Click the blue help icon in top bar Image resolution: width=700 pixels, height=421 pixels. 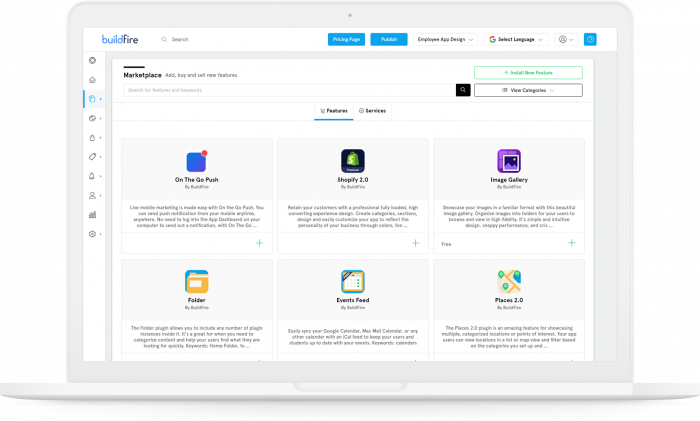click(590, 39)
